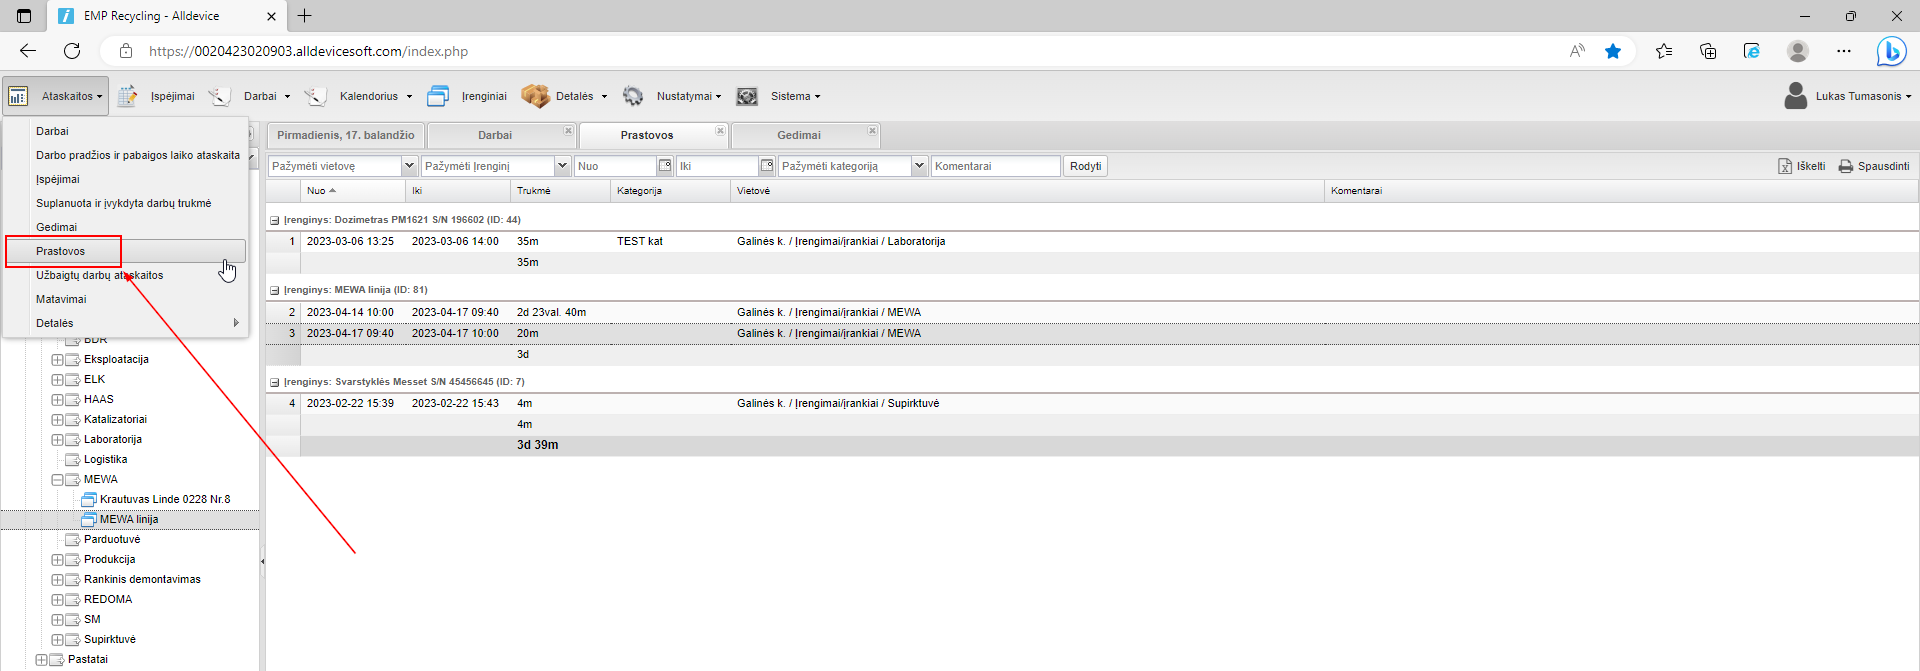This screenshot has width=1920, height=671.
Task: Collapse the Dozimetras PM1621 group
Action: pyautogui.click(x=274, y=220)
